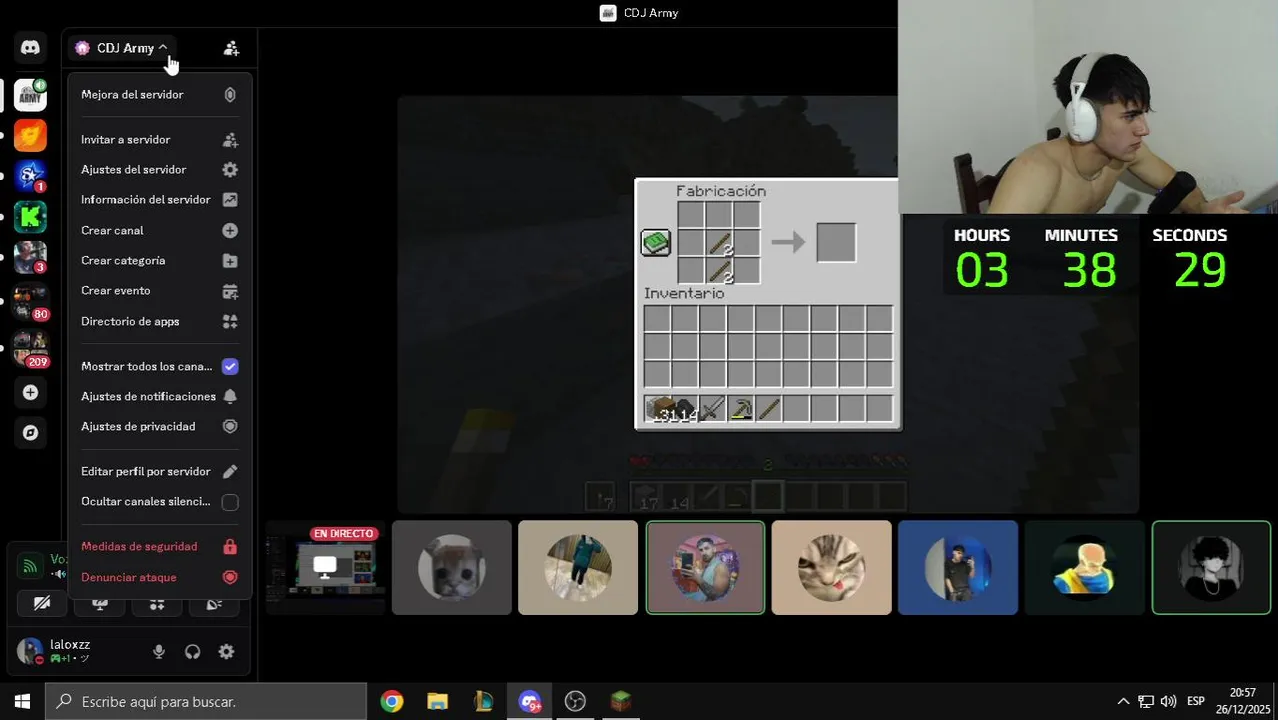Open Ajustes del servidor

click(160, 170)
